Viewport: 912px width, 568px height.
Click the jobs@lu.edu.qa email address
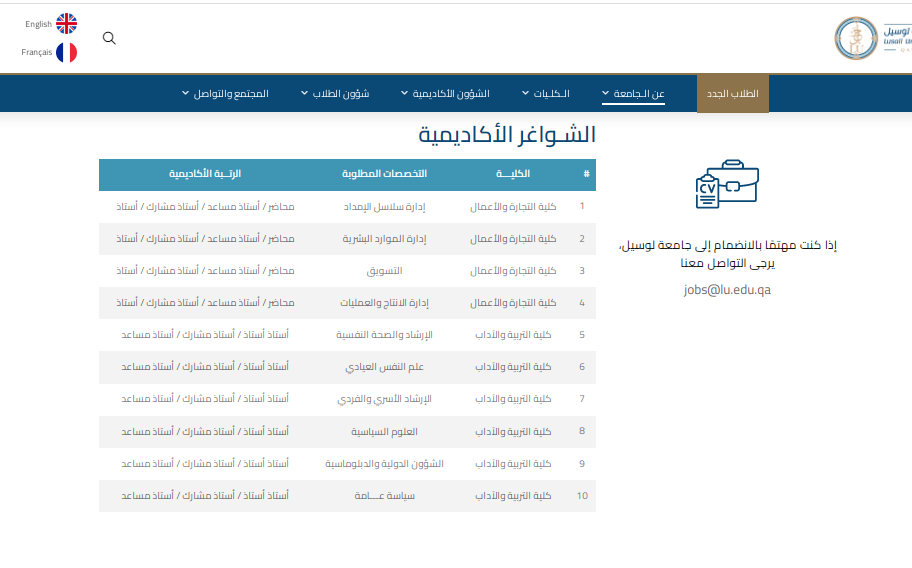point(727,290)
